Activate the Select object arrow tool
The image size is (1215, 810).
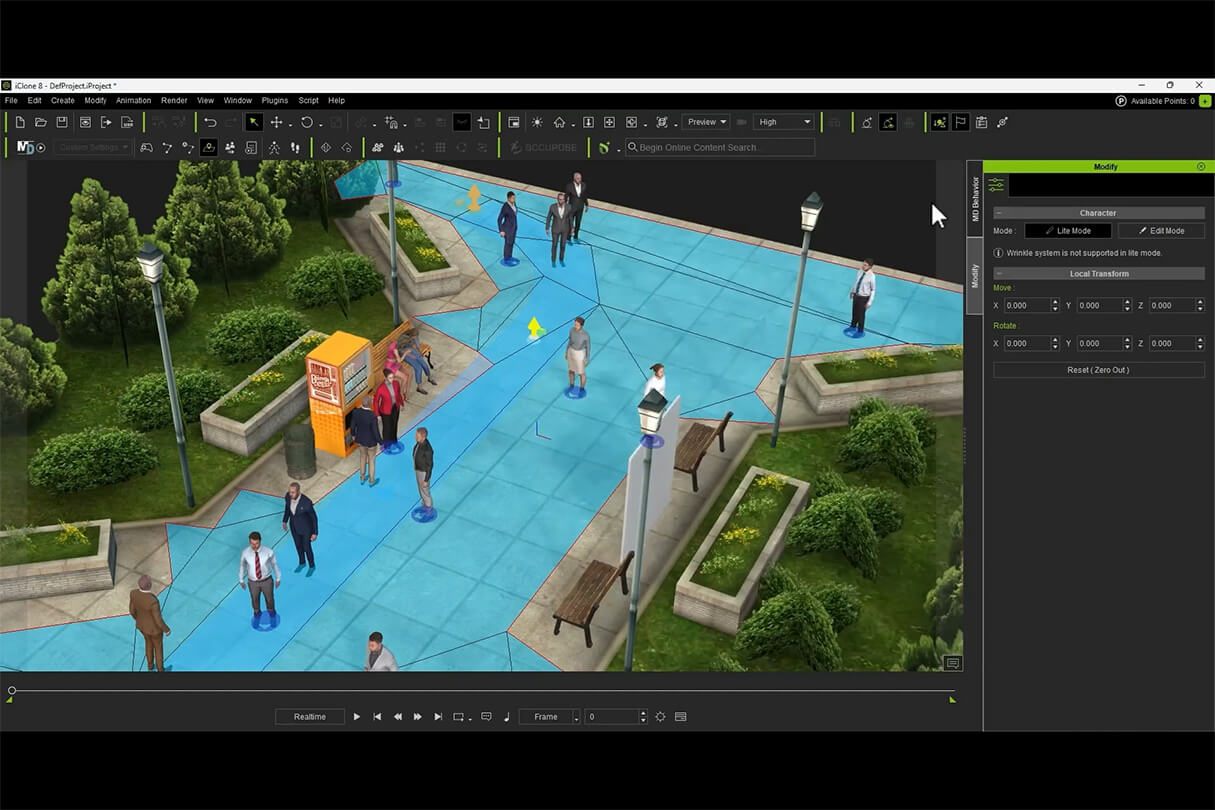pyautogui.click(x=254, y=122)
